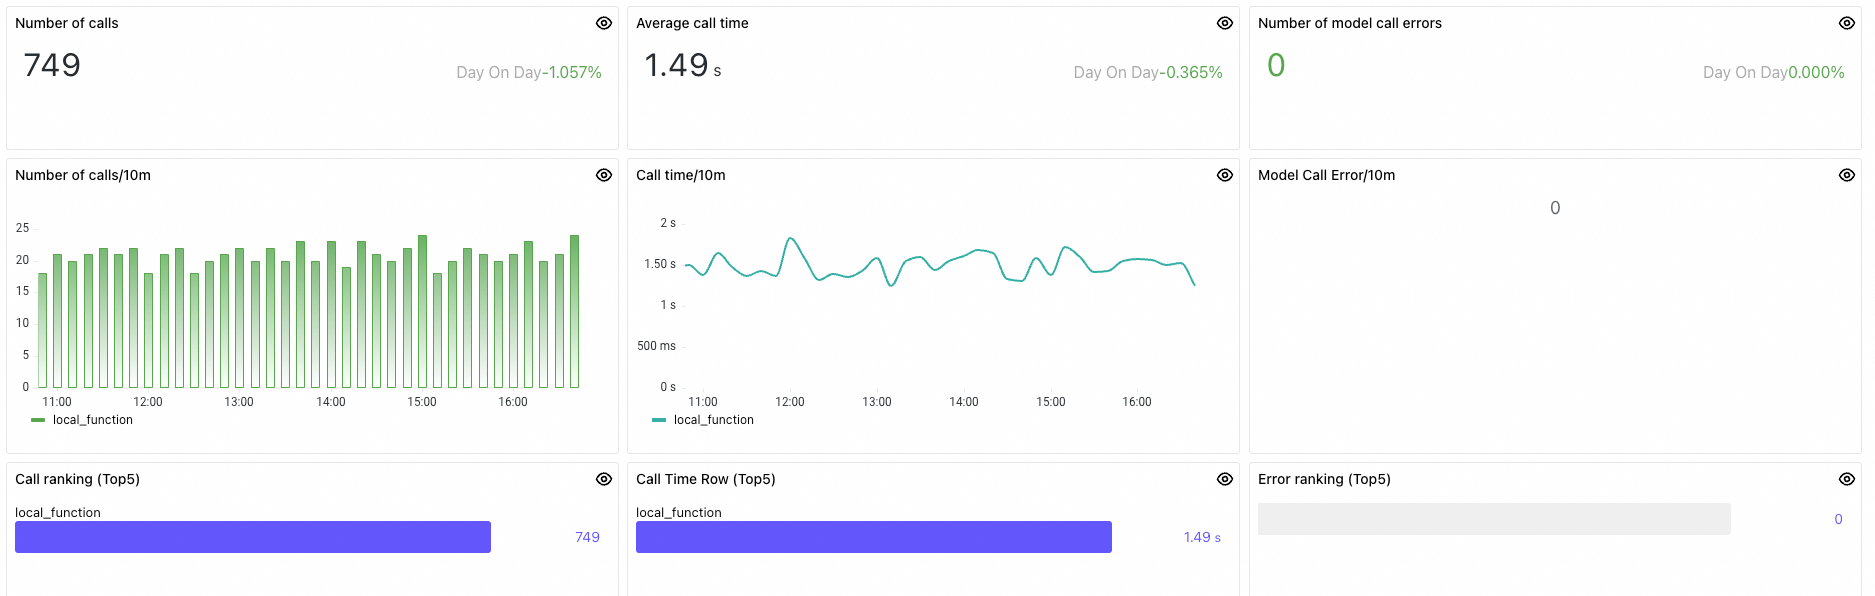Image resolution: width=1875 pixels, height=596 pixels.
Task: Click the Call time/10m panel title
Action: [680, 175]
